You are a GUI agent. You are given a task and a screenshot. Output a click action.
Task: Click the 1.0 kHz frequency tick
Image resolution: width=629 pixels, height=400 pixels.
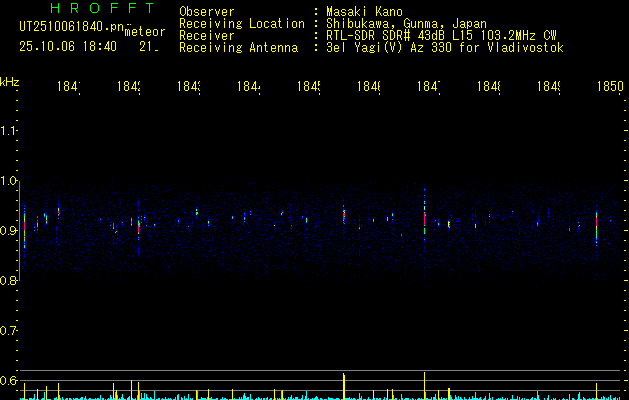coord(9,180)
